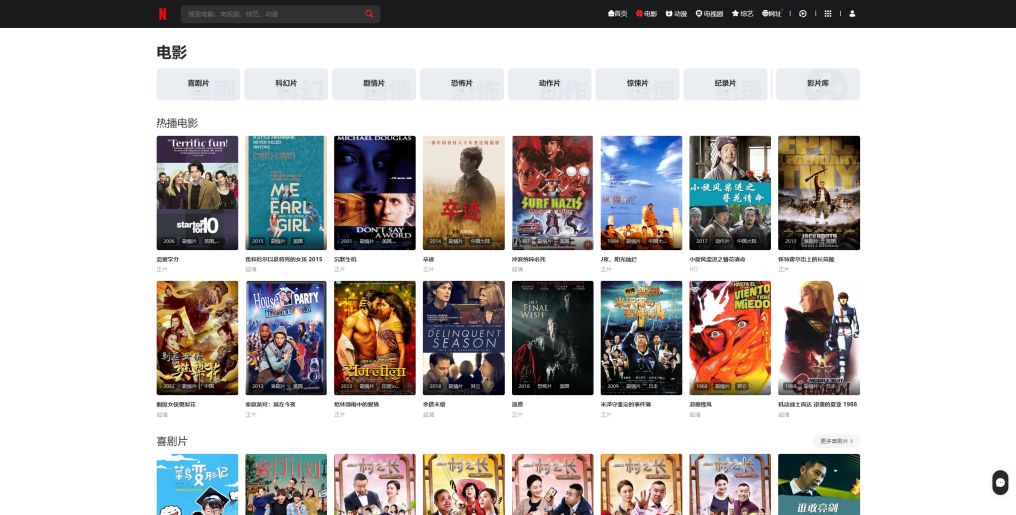Screen dimensions: 1016x515
Task: Open the watch history play icon
Action: (803, 14)
